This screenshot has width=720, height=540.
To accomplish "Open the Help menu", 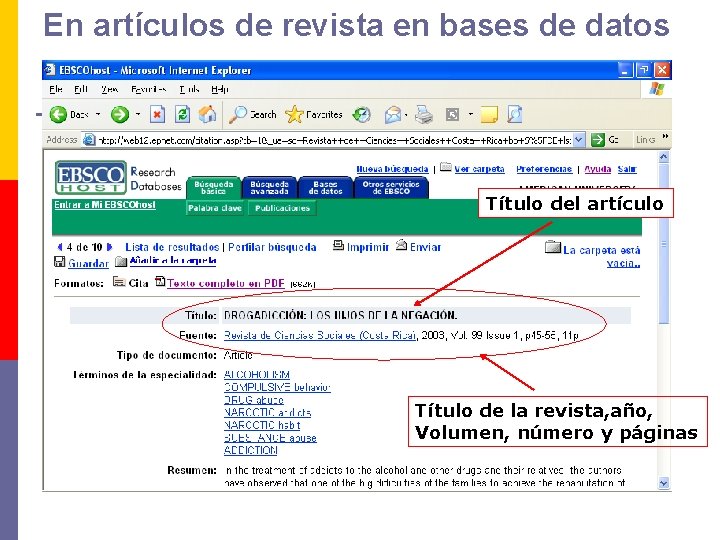I will [x=220, y=89].
